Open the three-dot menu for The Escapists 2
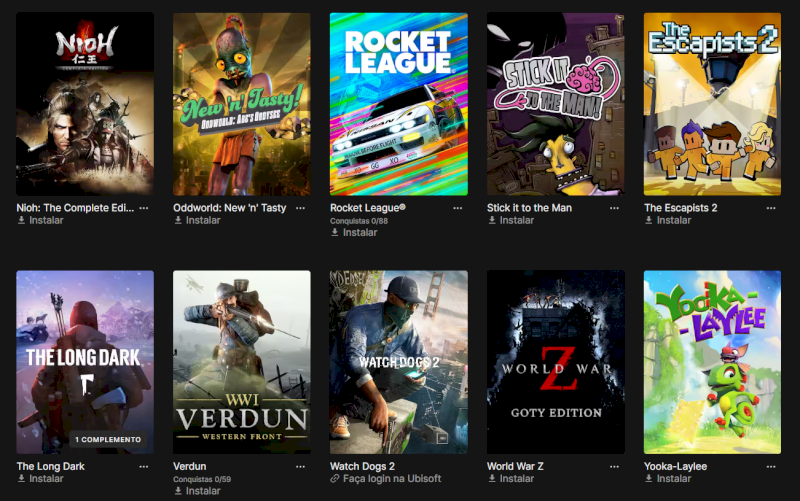 click(771, 208)
